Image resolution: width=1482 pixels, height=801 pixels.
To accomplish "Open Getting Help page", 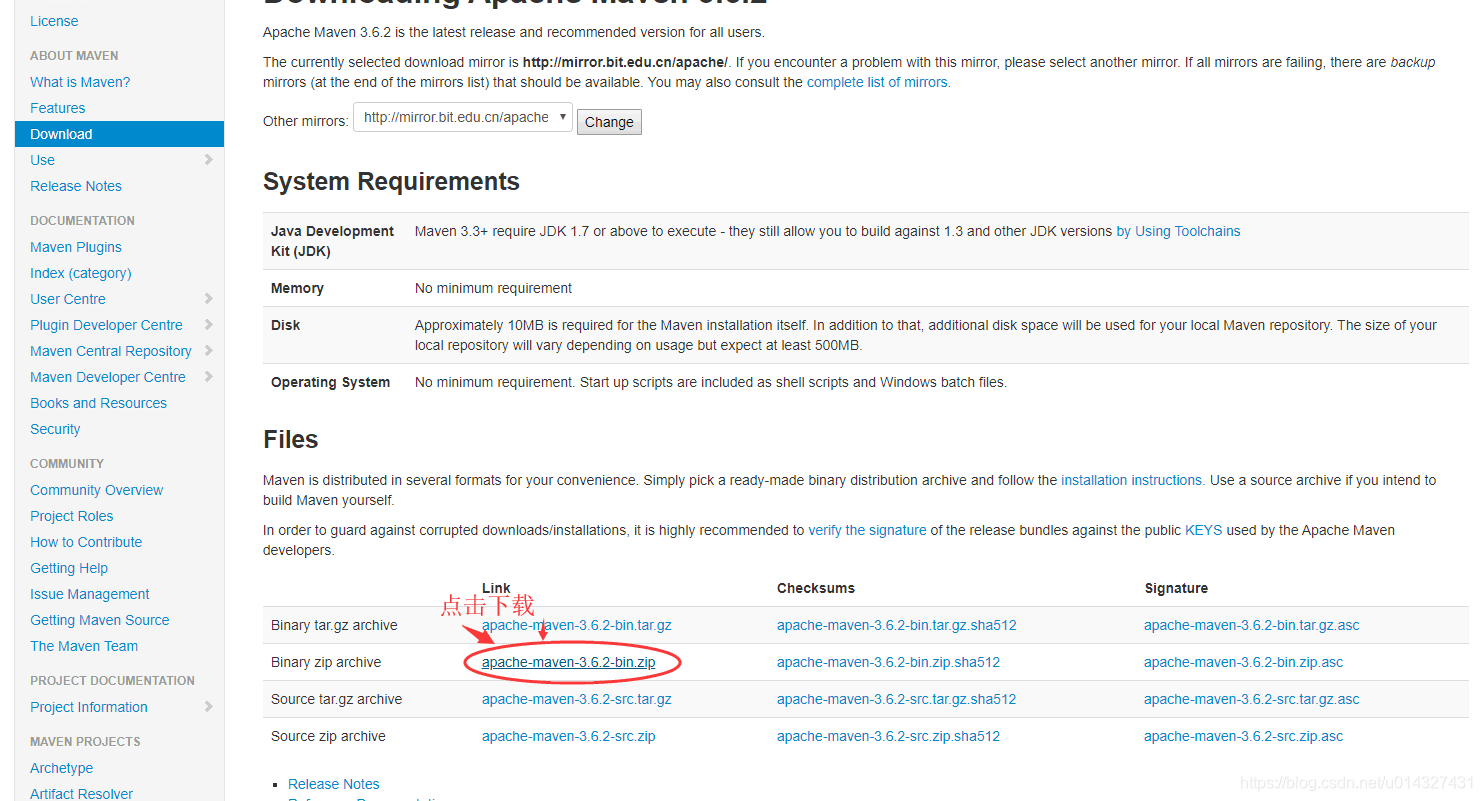I will (69, 568).
